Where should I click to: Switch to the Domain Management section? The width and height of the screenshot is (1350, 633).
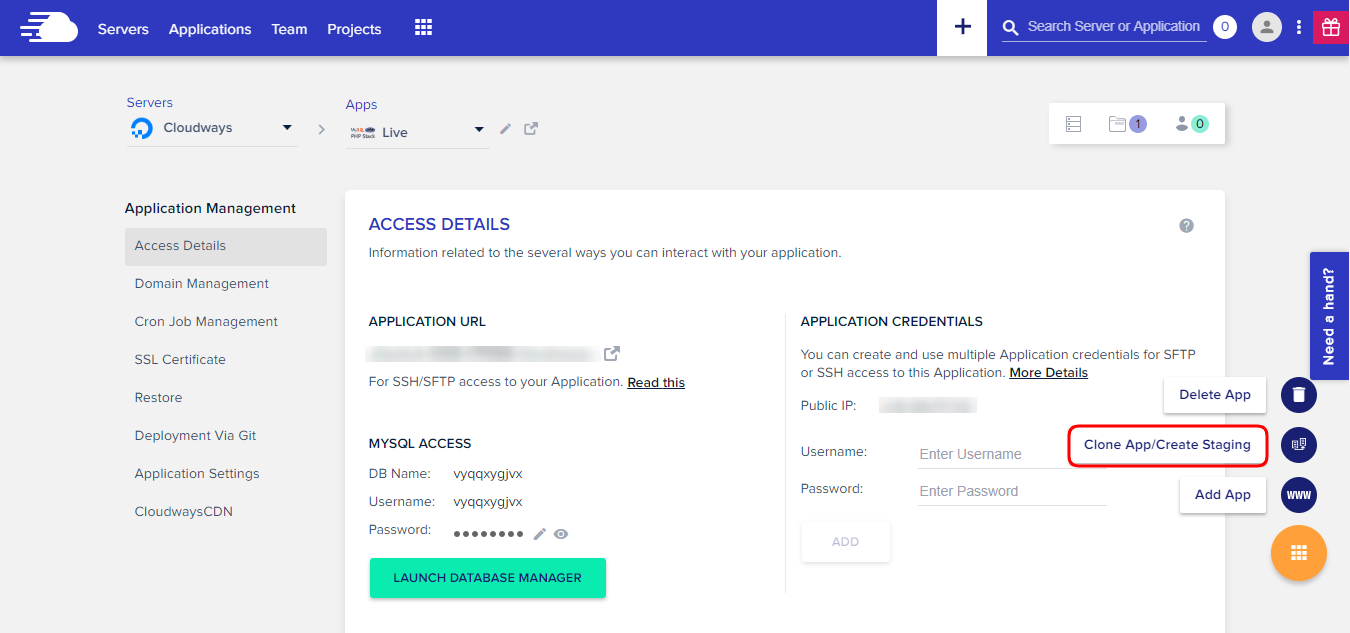click(201, 283)
